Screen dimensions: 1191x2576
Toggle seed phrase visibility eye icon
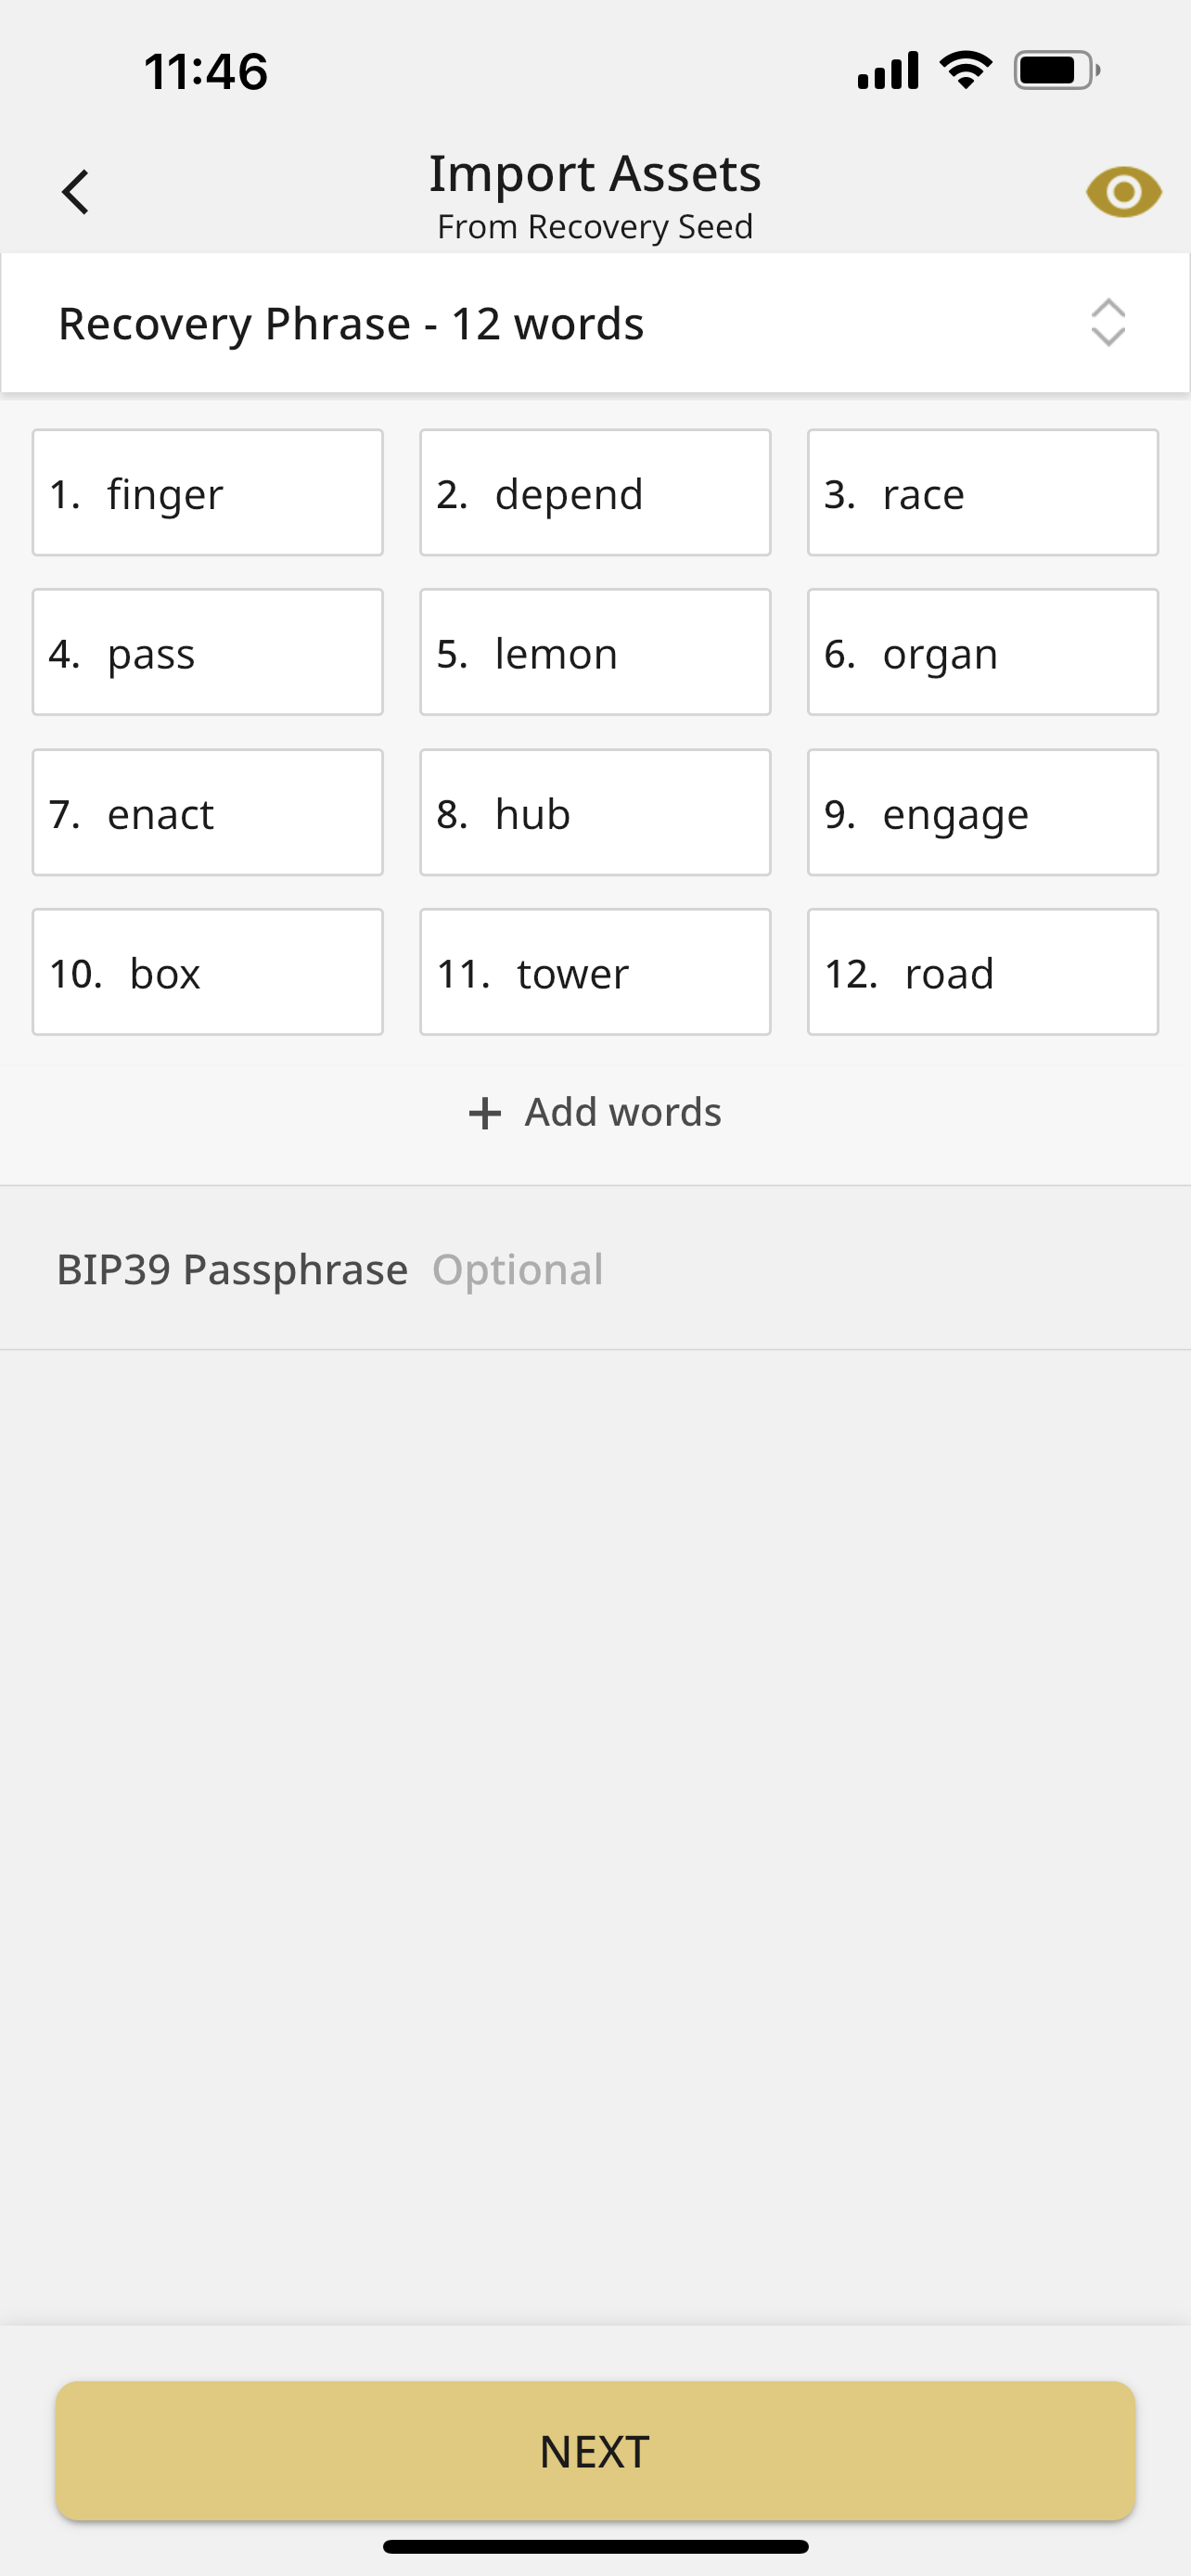point(1123,192)
